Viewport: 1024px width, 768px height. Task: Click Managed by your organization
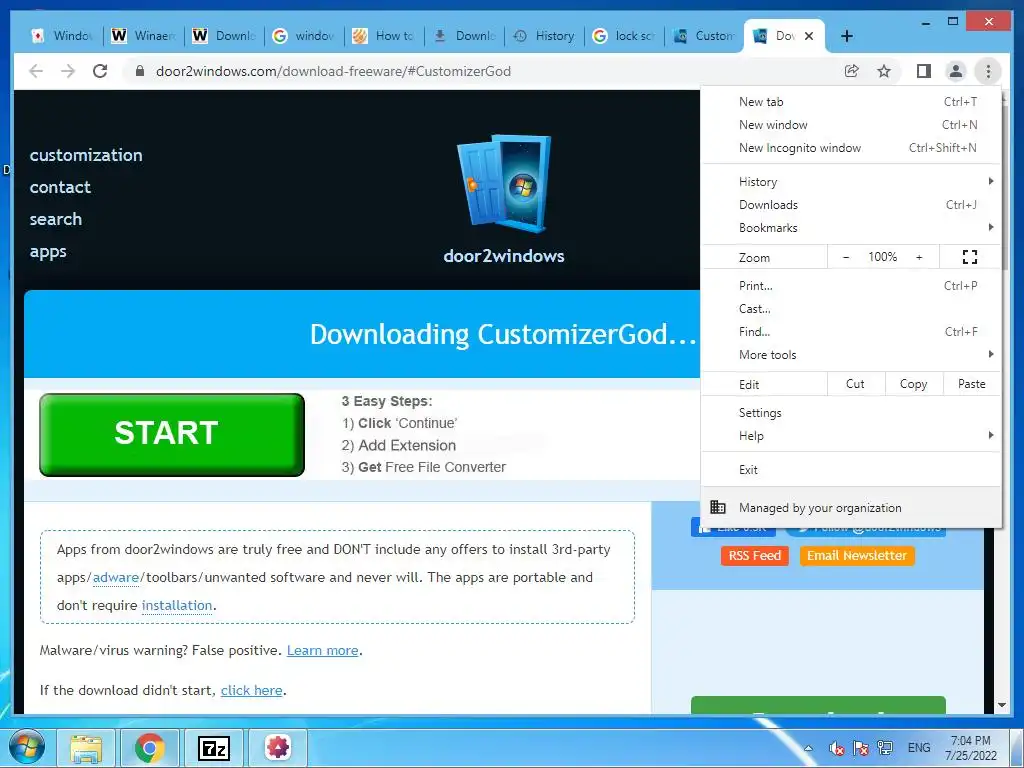coord(850,507)
